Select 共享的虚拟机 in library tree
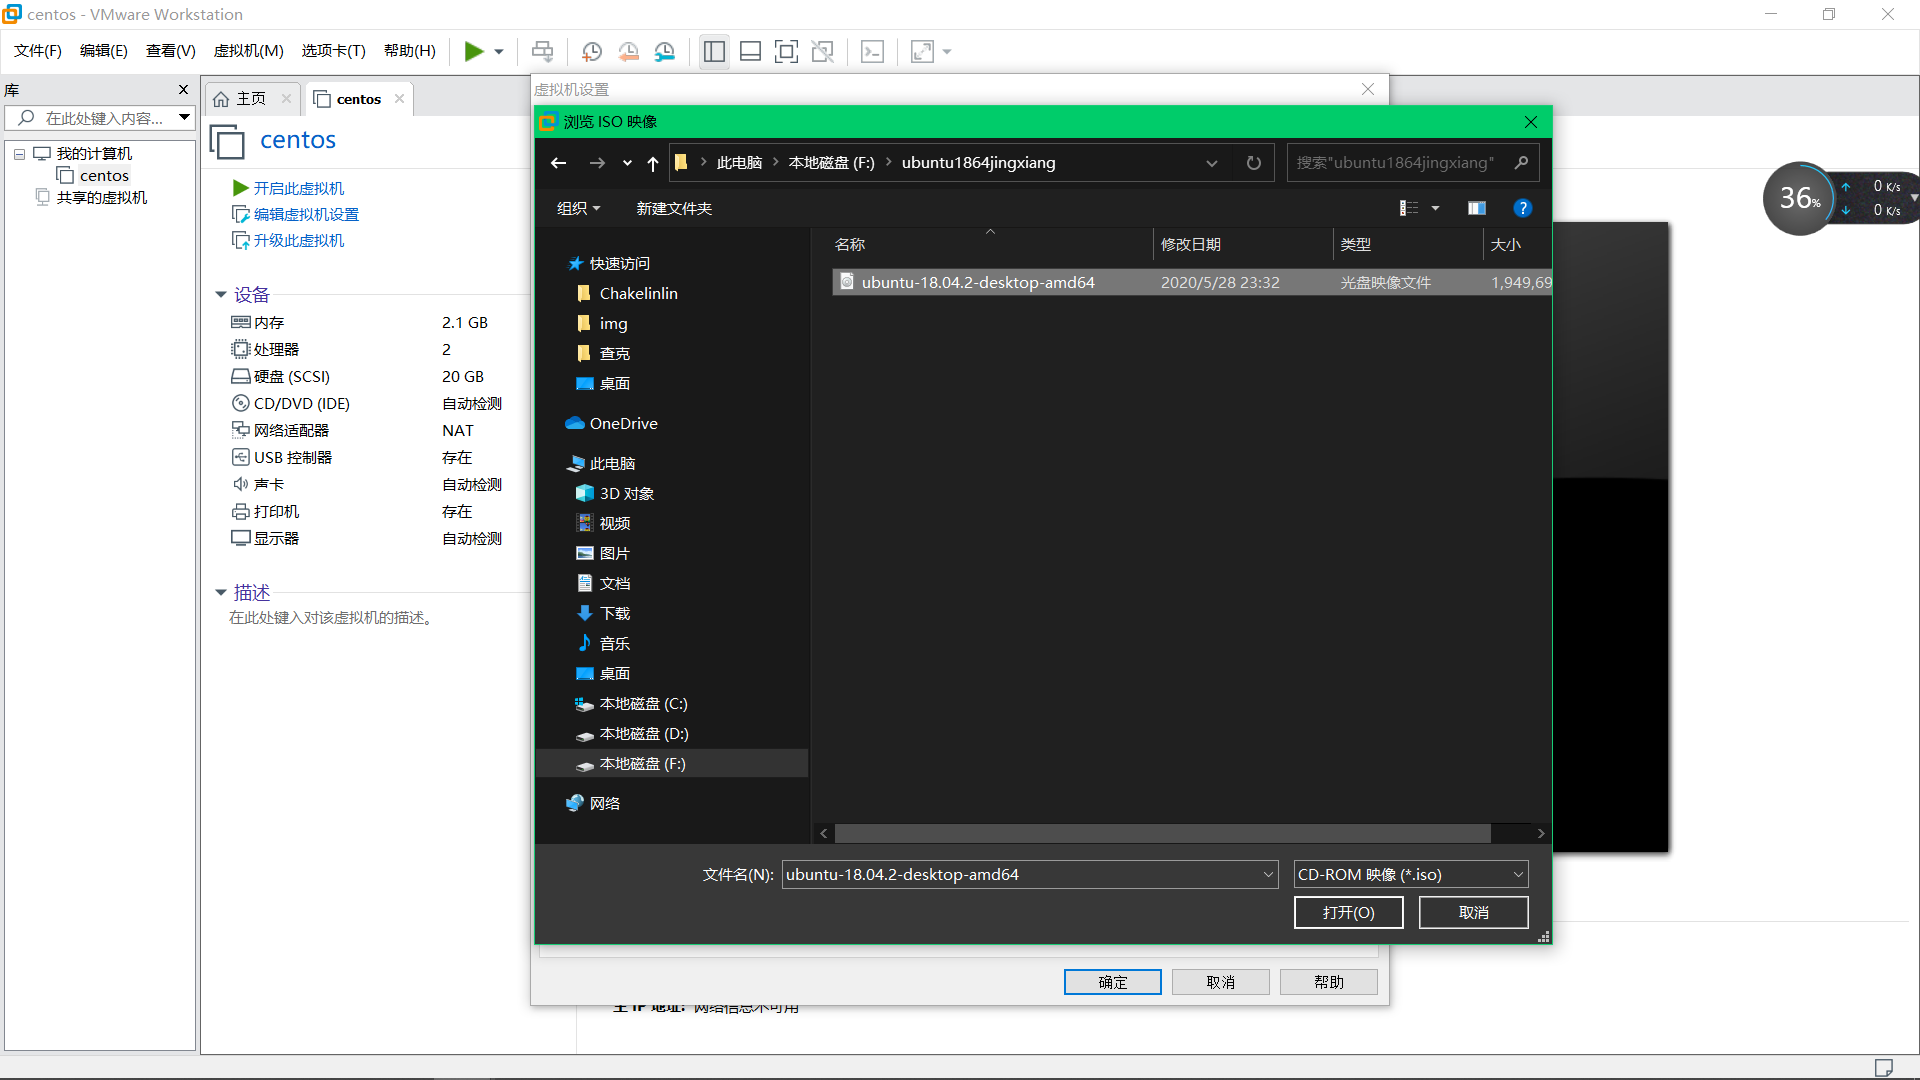The image size is (1920, 1080). pos(102,198)
